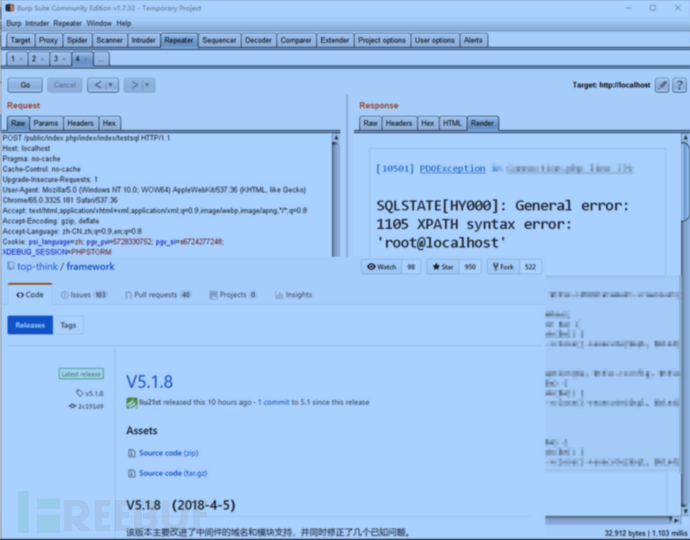Show response HTML view

coord(452,123)
